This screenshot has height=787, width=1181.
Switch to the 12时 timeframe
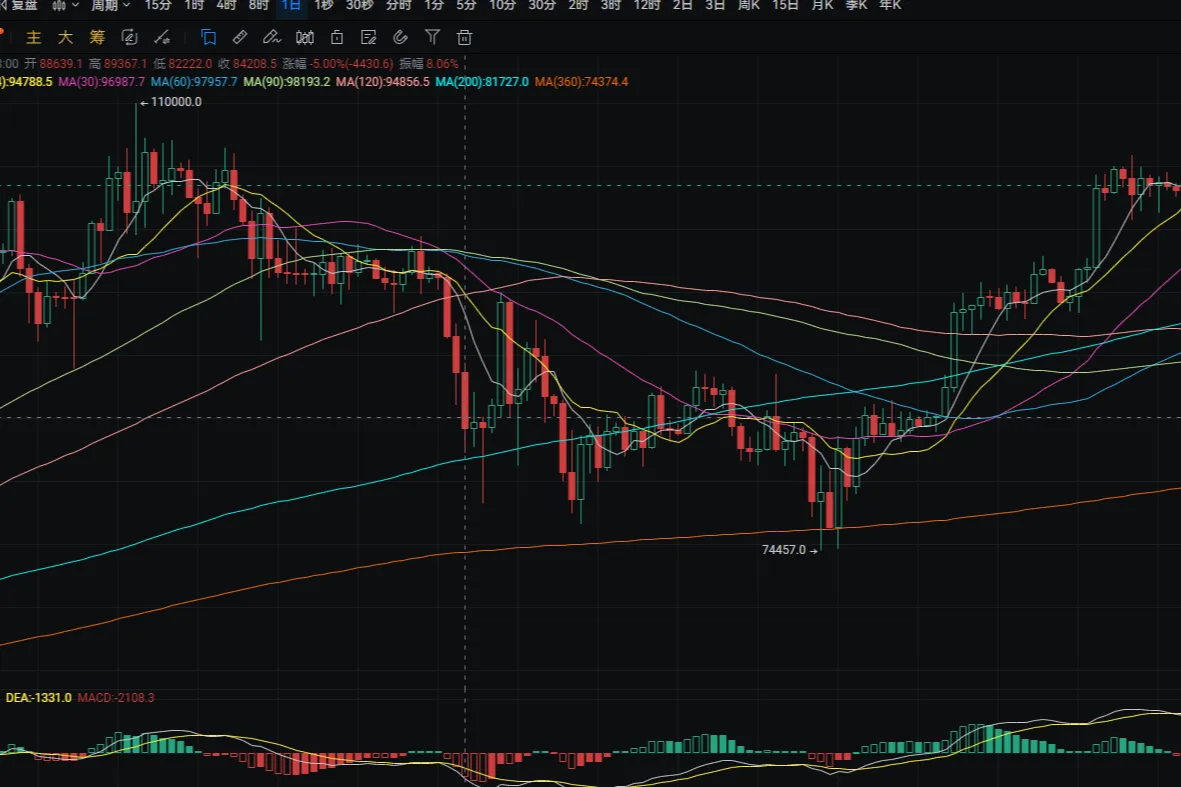(x=647, y=5)
